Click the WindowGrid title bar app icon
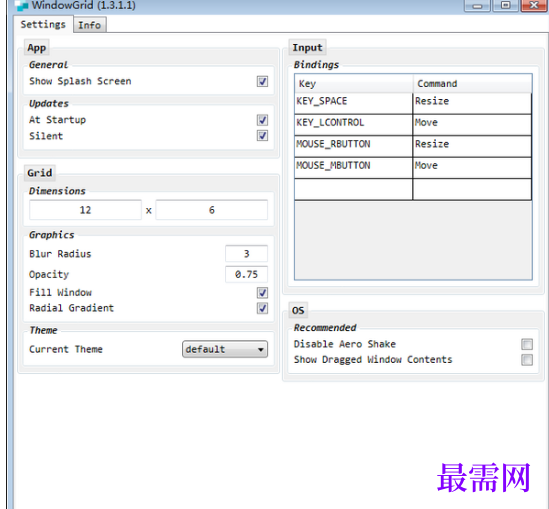Screen dimensions: 549x509 pyautogui.click(x=22, y=5)
